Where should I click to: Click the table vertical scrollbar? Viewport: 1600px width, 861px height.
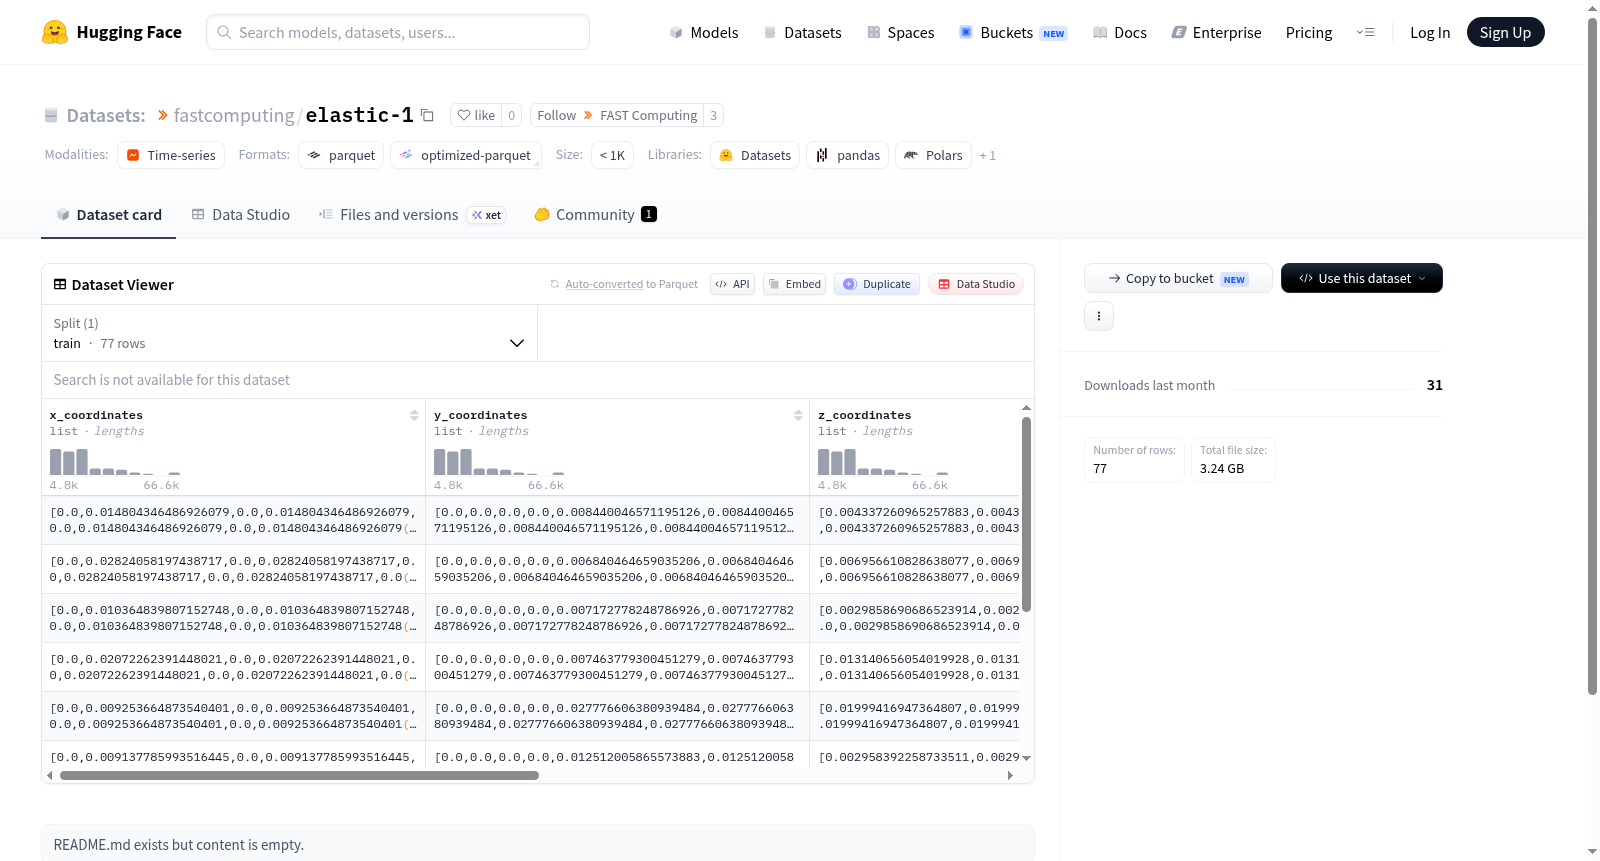click(1026, 514)
